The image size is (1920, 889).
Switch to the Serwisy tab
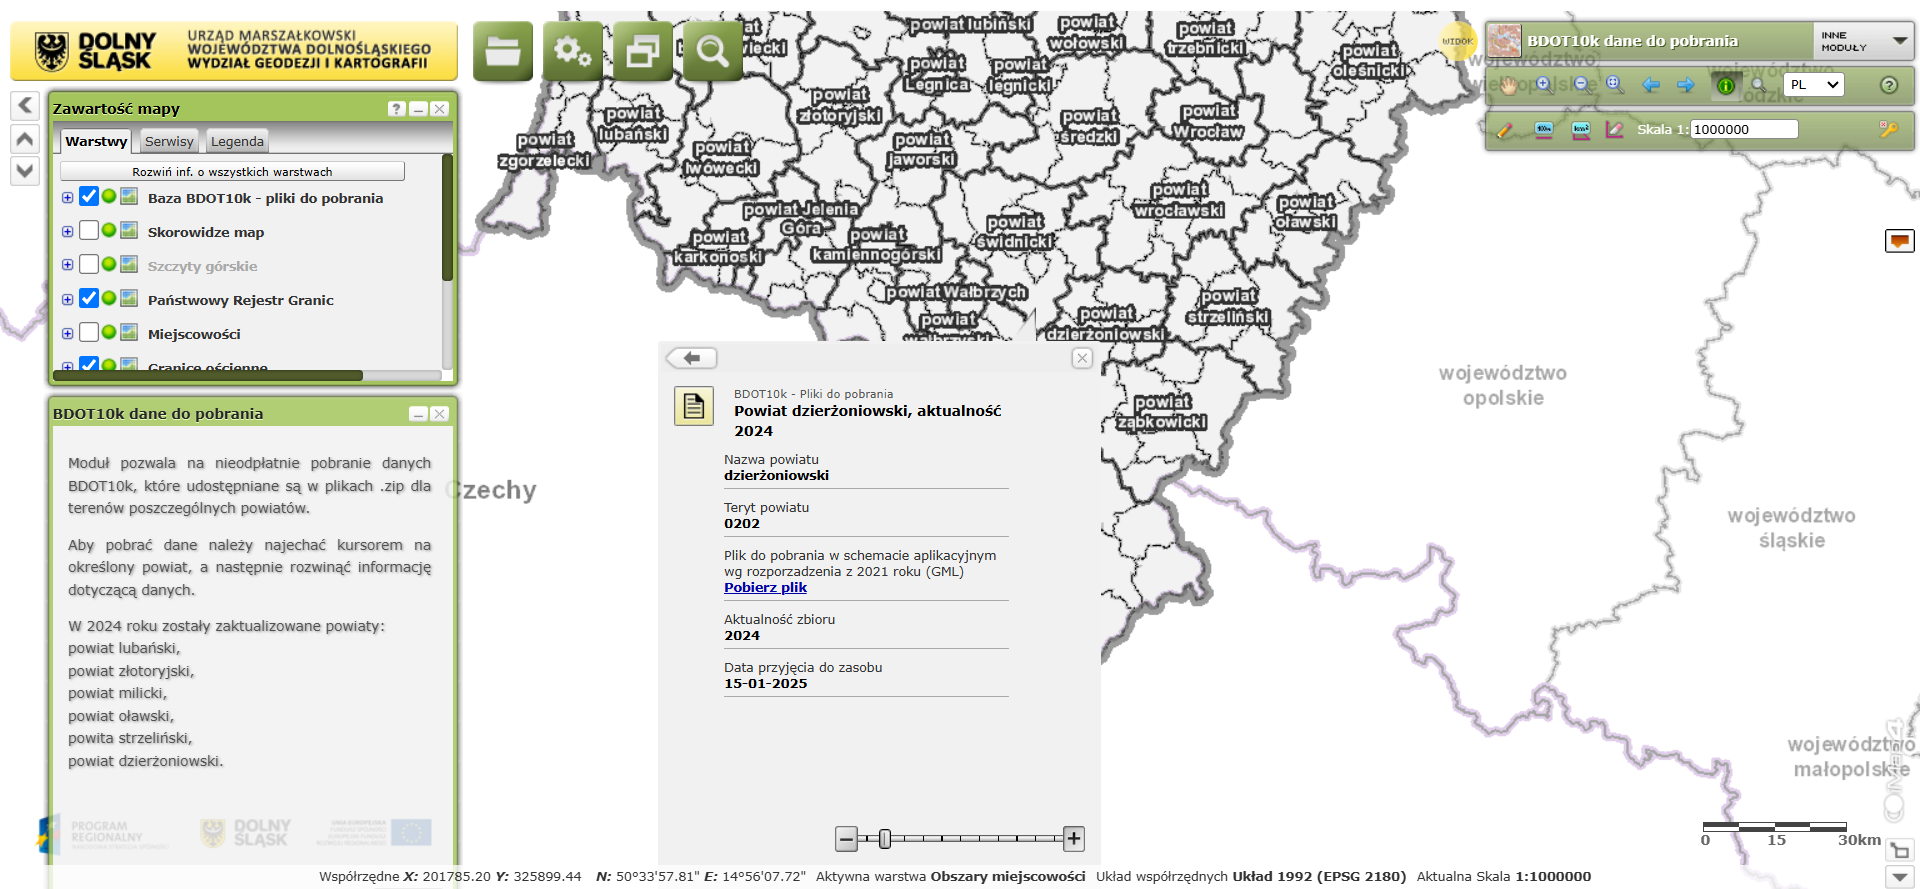click(x=169, y=142)
